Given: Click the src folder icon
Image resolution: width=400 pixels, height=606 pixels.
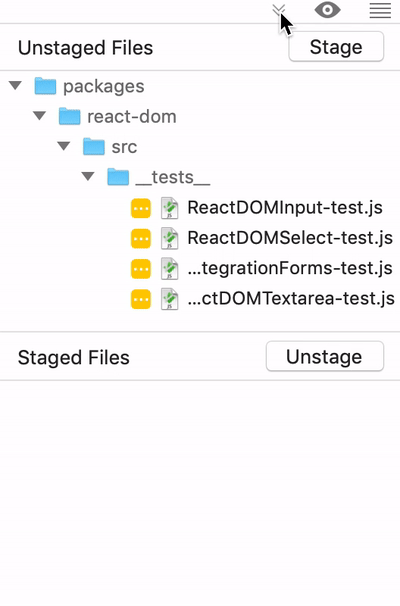Looking at the screenshot, I should pos(94,146).
